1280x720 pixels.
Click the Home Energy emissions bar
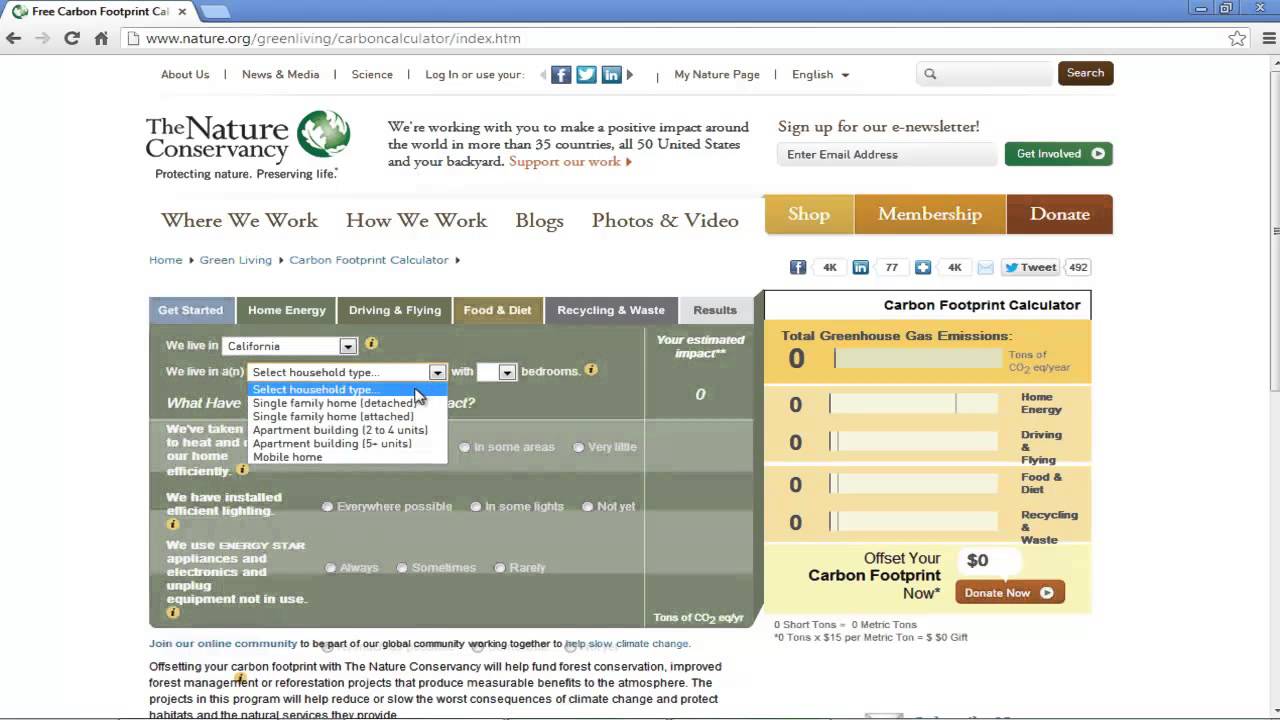[x=913, y=404]
